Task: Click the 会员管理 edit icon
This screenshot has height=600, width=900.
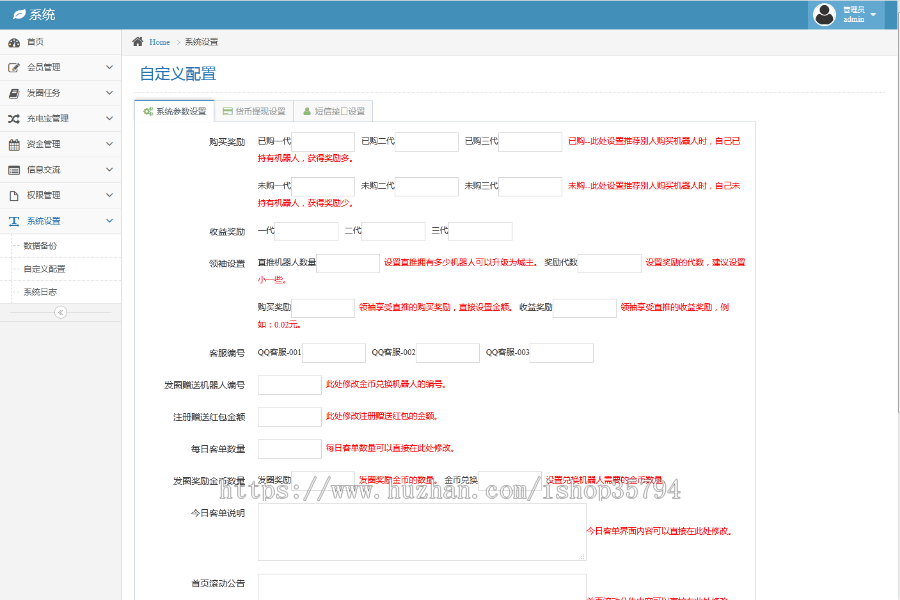Action: [x=14, y=68]
